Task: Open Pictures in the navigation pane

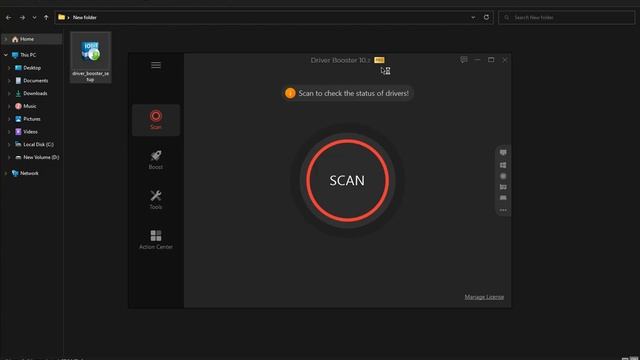Action: [32, 119]
